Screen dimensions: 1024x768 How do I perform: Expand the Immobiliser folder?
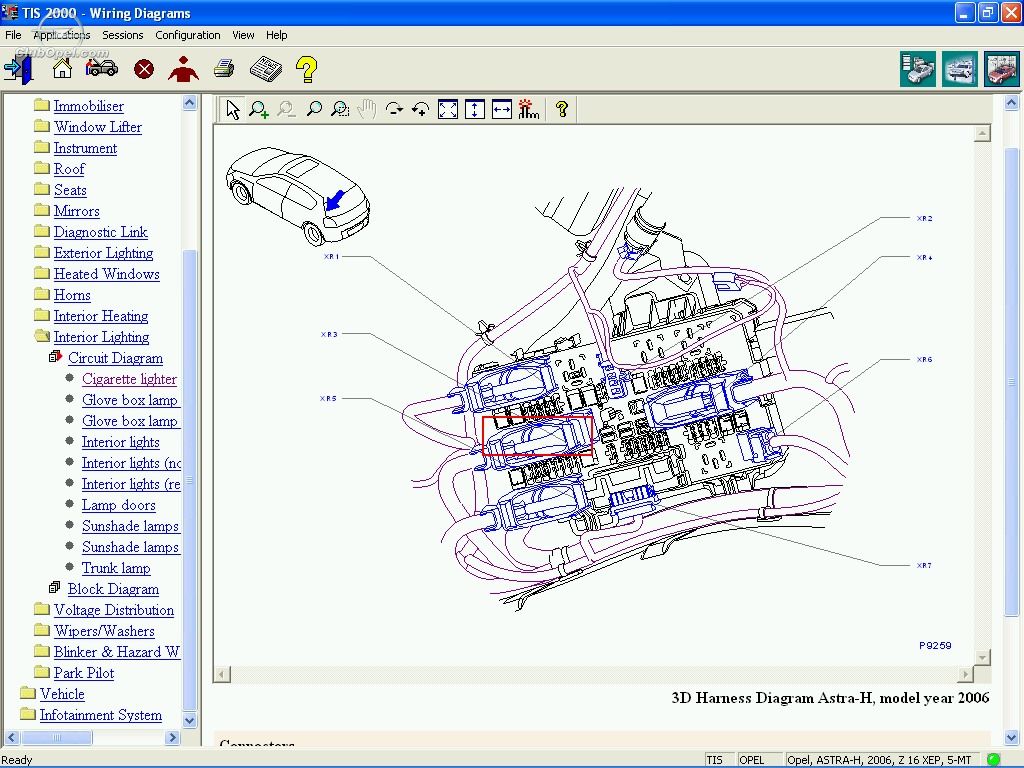[42, 105]
